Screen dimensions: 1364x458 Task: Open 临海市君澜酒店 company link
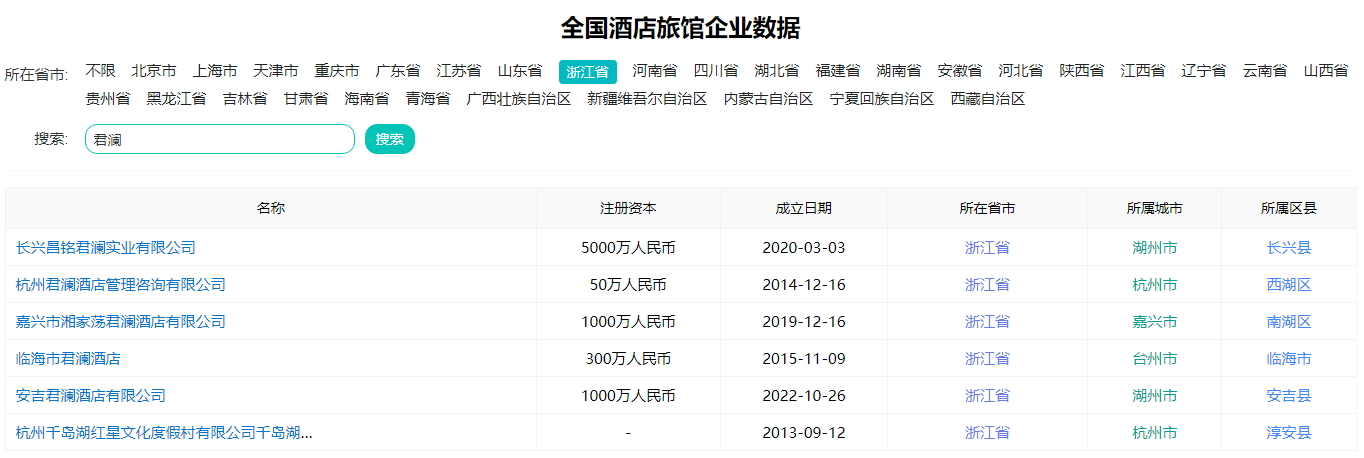[x=68, y=359]
